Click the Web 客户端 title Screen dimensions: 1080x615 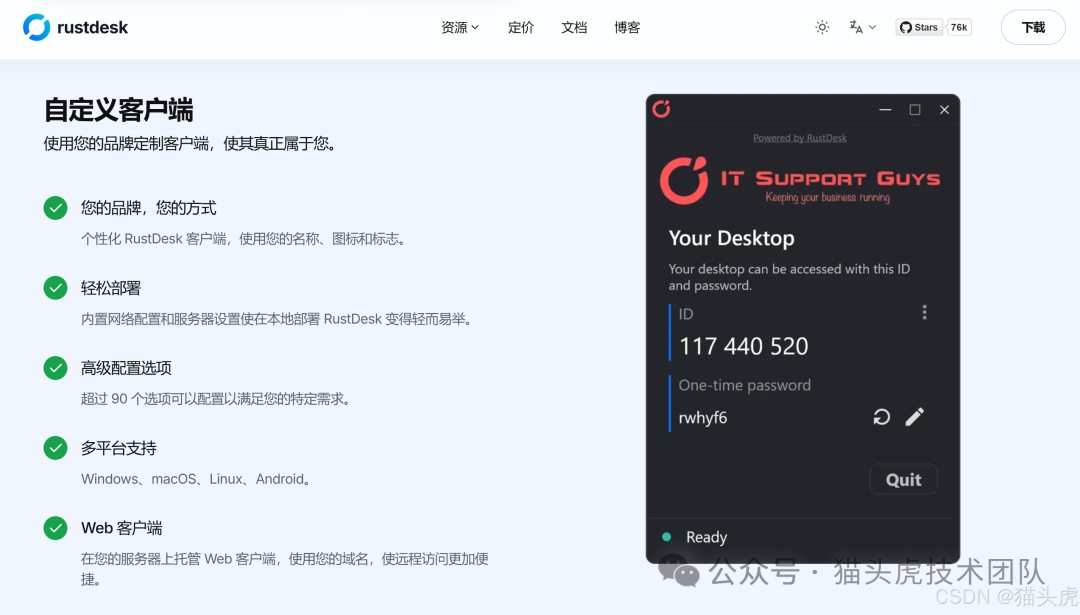[122, 528]
